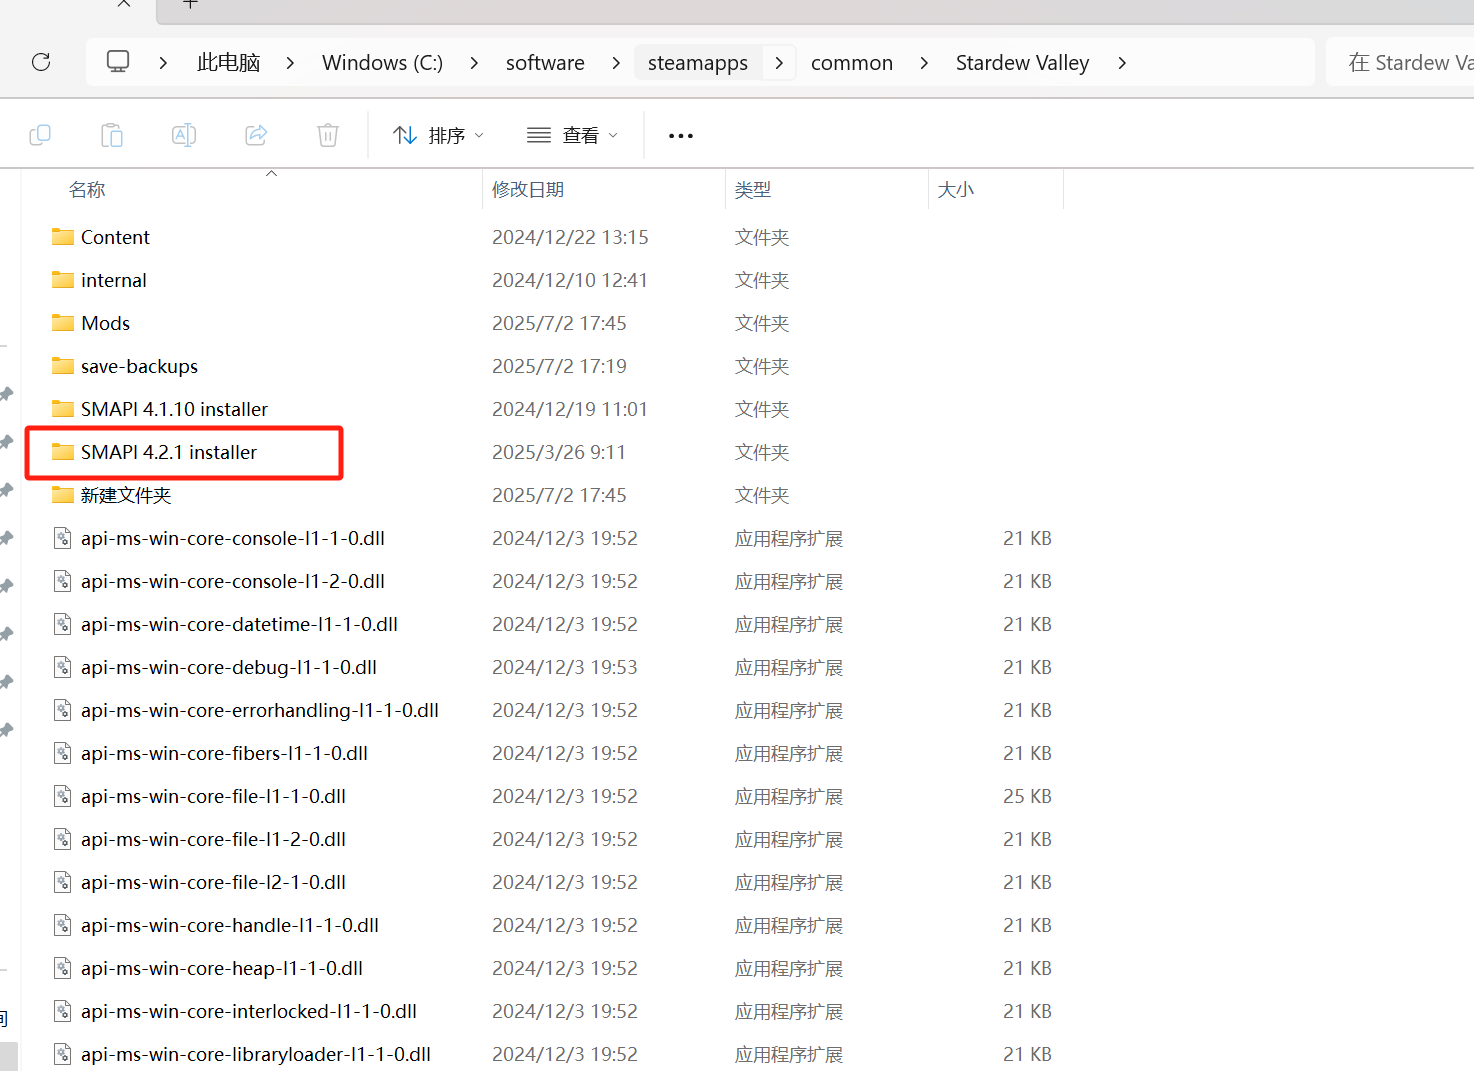
Task: Navigate to steamapps breadcrumb
Action: coord(698,63)
